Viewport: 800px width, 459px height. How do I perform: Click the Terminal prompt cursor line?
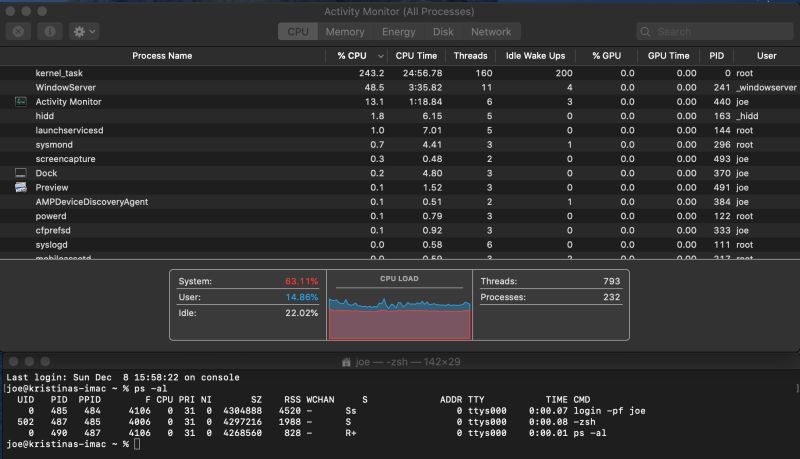[x=73, y=444]
